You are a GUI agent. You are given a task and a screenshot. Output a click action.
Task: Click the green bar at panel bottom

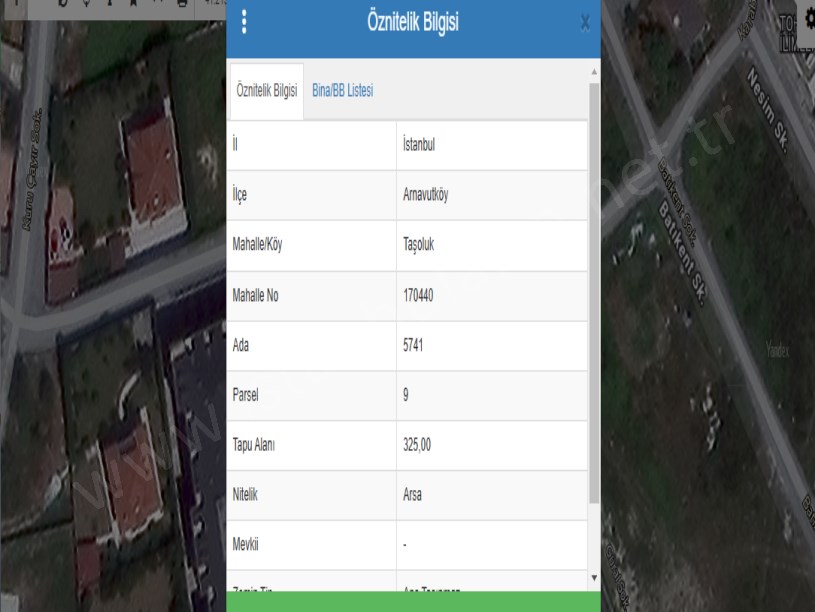pyautogui.click(x=413, y=601)
